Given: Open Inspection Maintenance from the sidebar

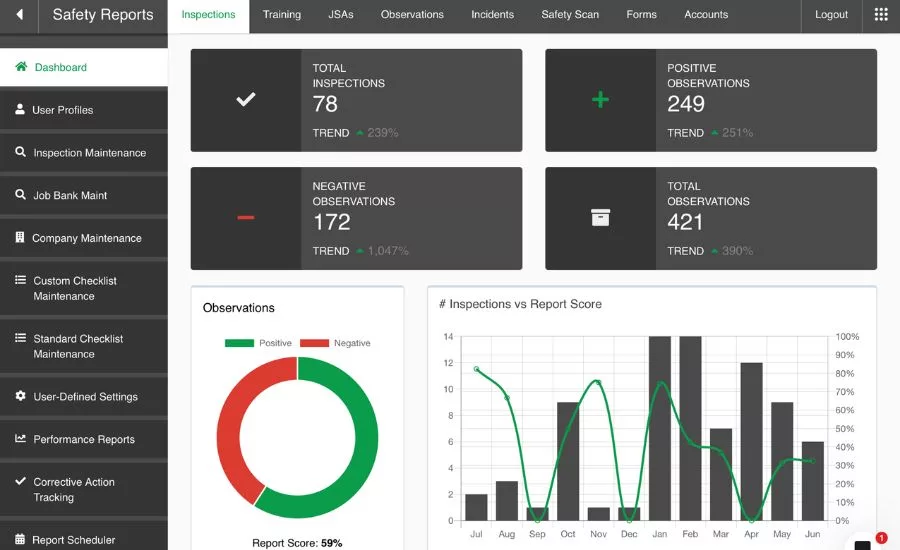Looking at the screenshot, I should [x=89, y=153].
